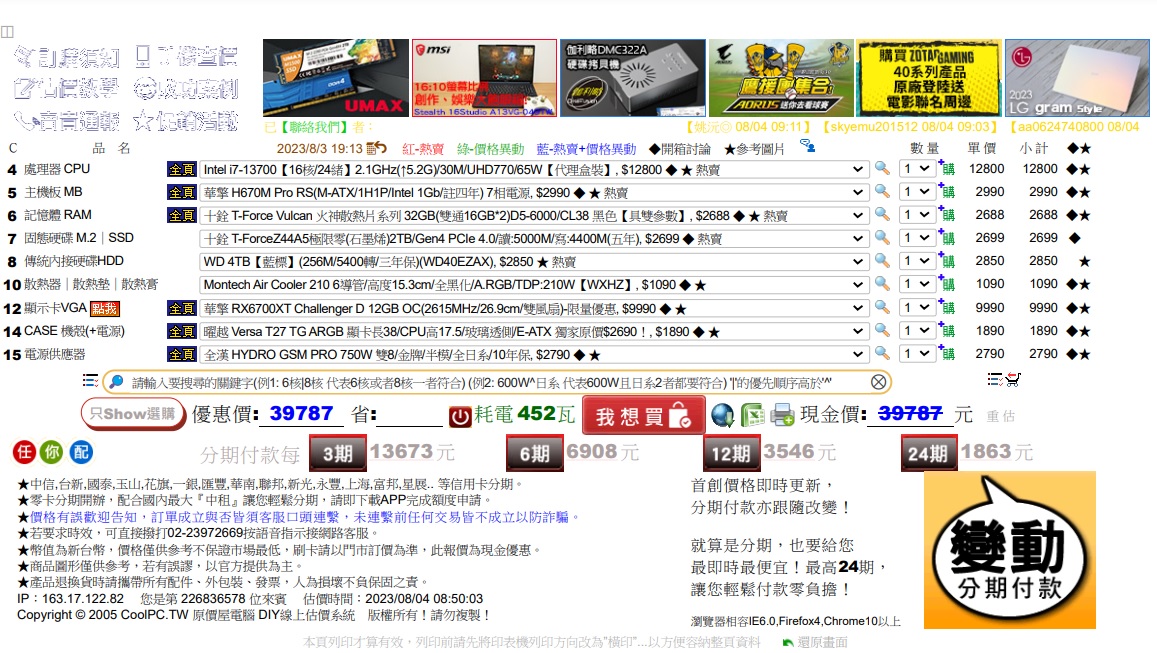
Task: Click the blue 配 circle icon
Action: (x=81, y=452)
